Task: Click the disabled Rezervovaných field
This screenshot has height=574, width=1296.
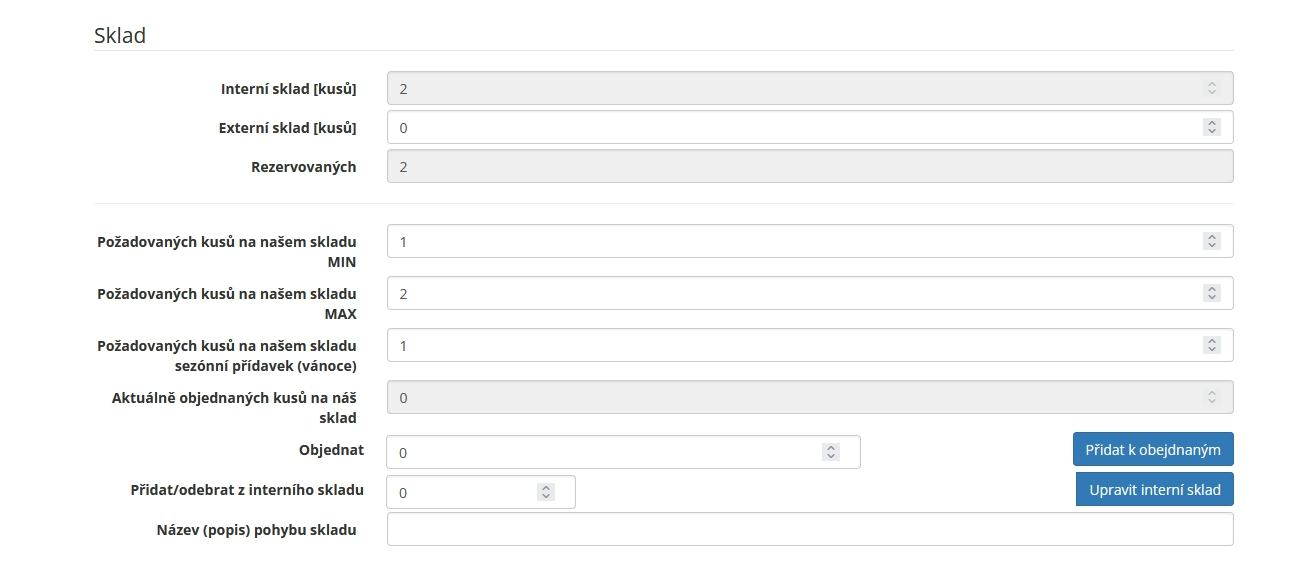Action: [810, 166]
